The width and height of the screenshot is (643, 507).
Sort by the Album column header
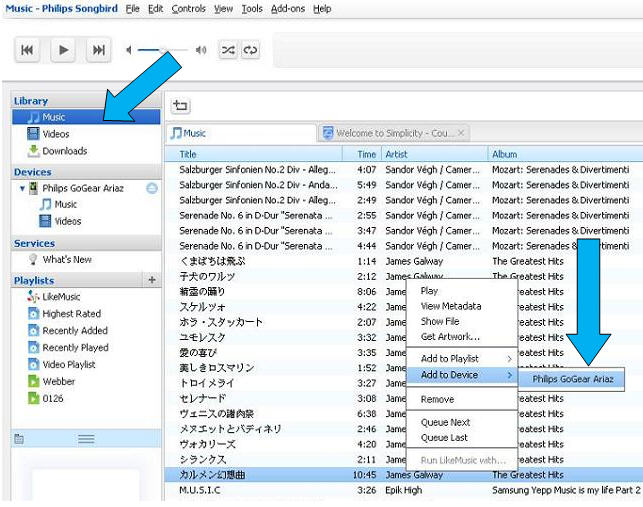[x=565, y=154]
